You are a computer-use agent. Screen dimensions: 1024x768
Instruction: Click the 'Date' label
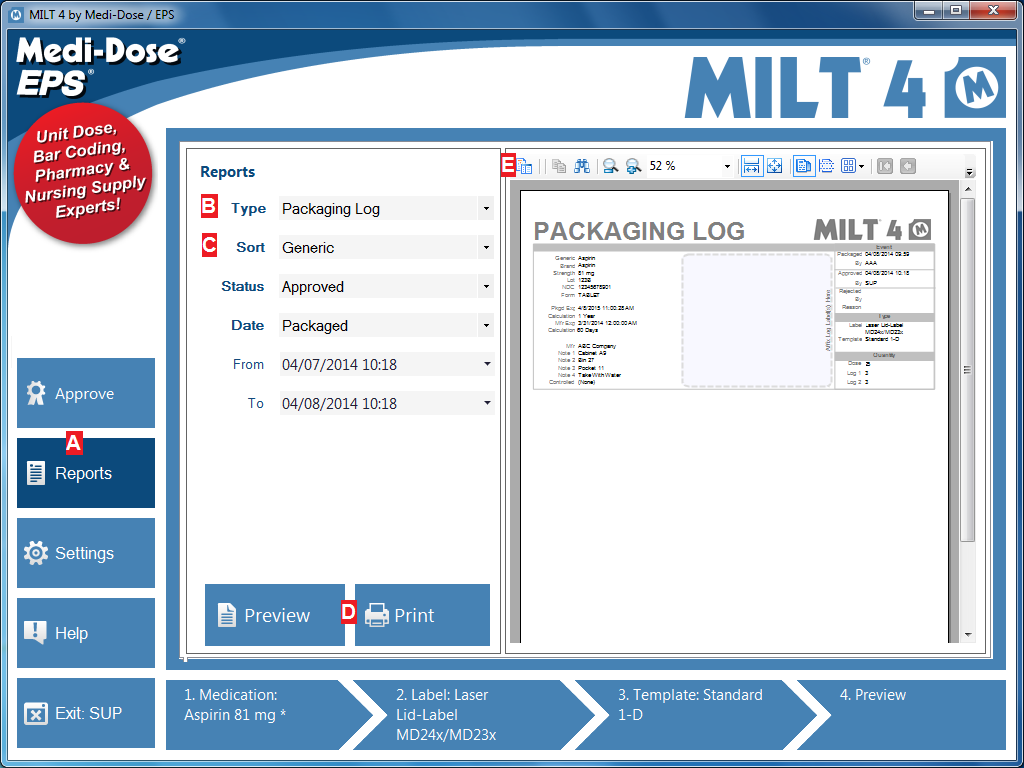pyautogui.click(x=248, y=325)
